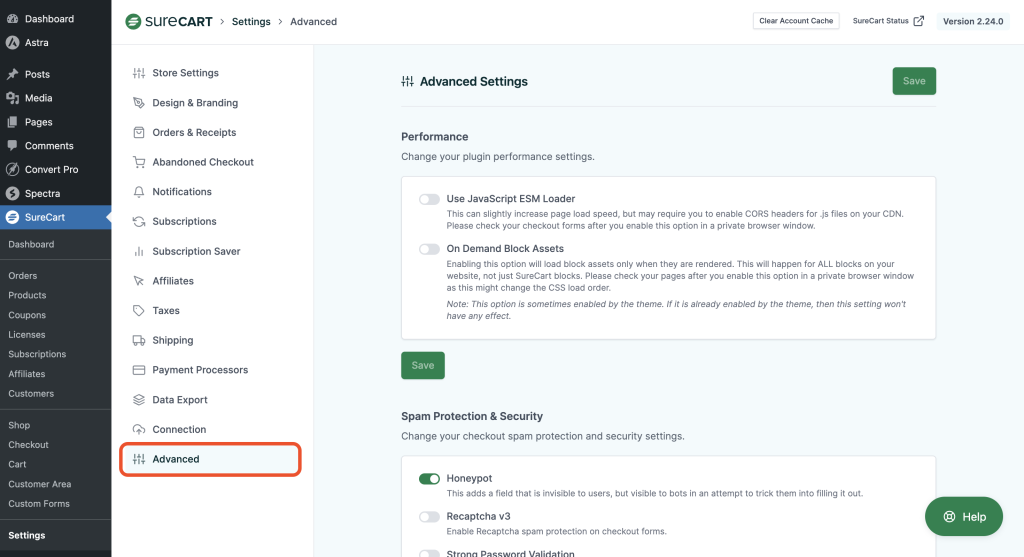
Task: Select the SureCart Dashboard submenu item
Action: coord(31,244)
